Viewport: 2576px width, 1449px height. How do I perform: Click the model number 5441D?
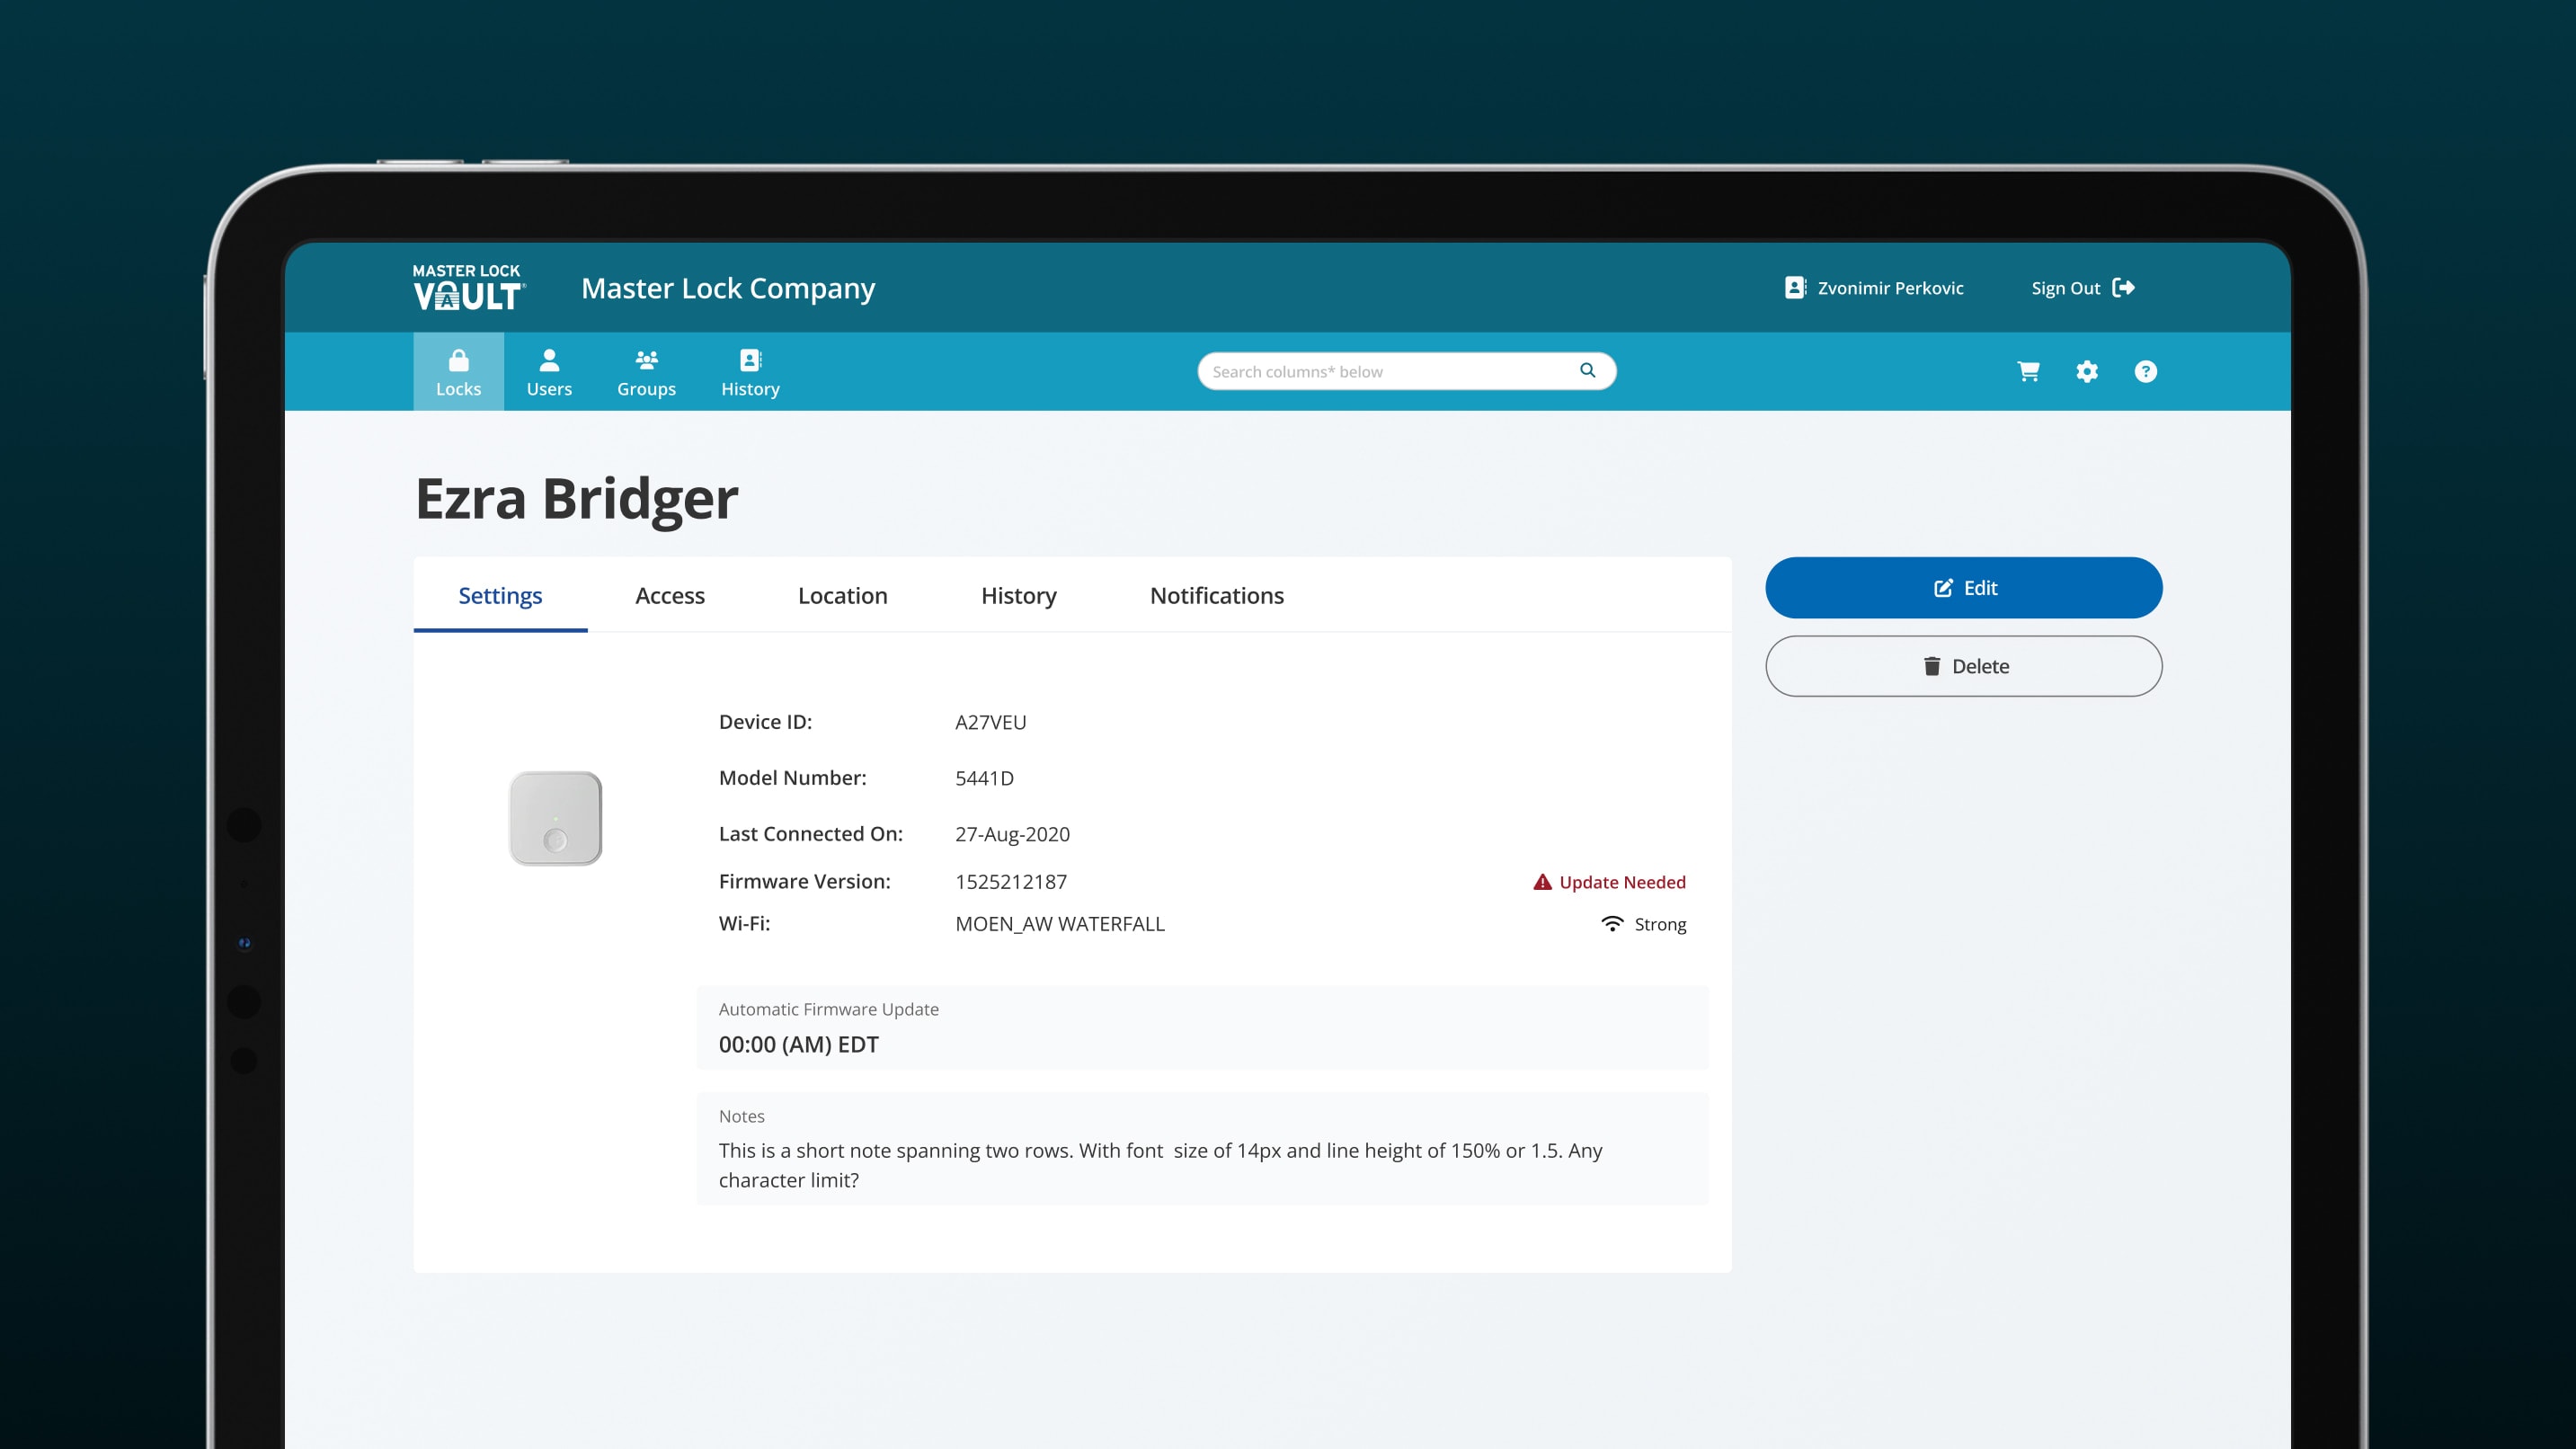tap(984, 778)
